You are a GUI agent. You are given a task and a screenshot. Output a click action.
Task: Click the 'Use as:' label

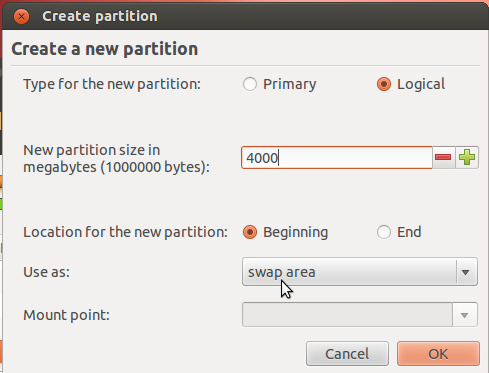[46, 272]
